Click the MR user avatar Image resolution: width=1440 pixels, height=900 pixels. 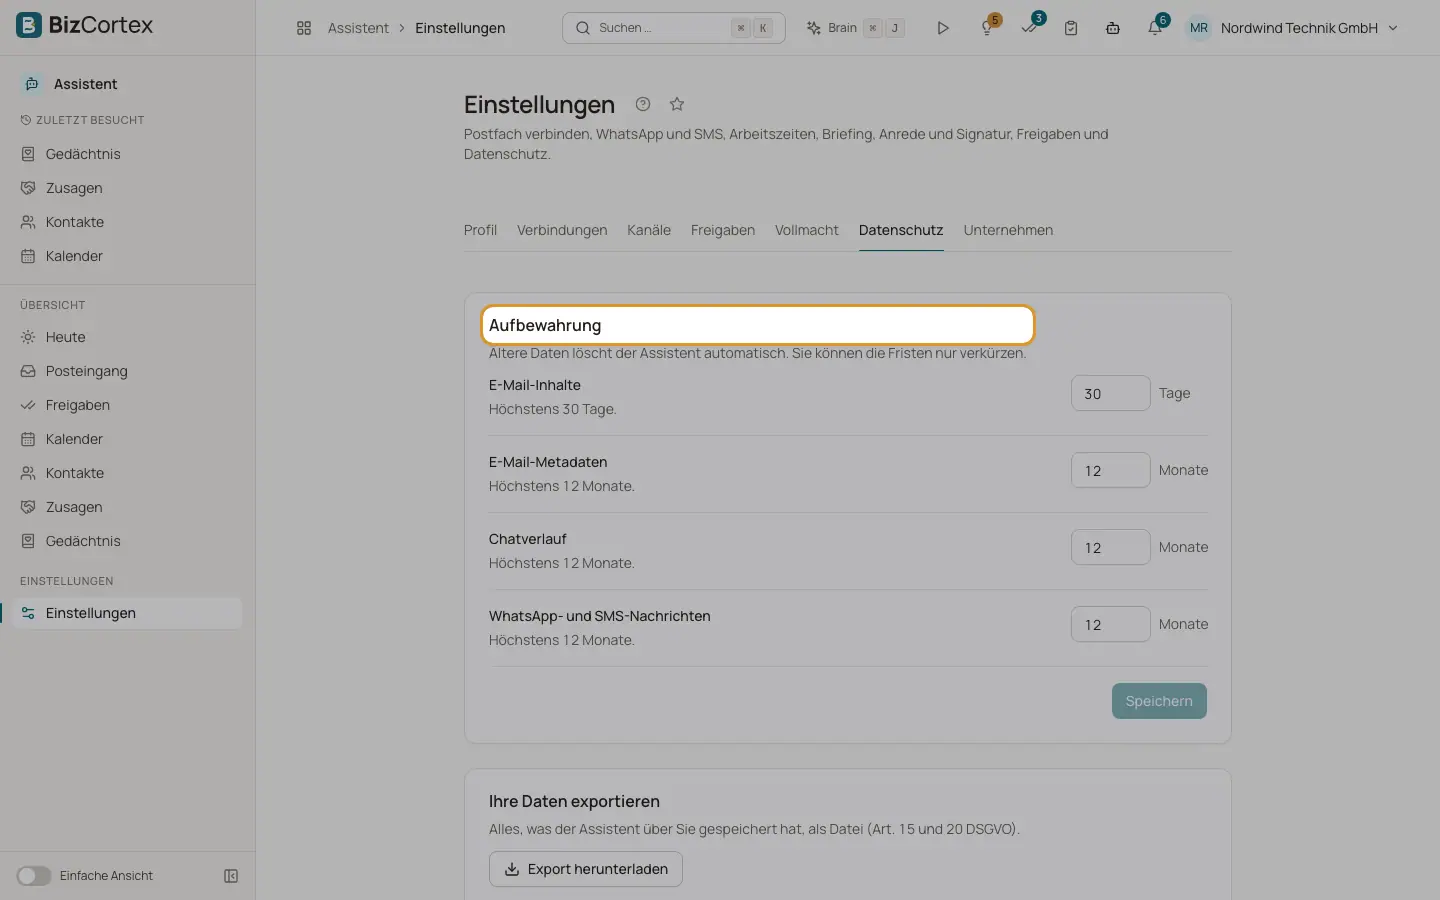click(x=1199, y=28)
